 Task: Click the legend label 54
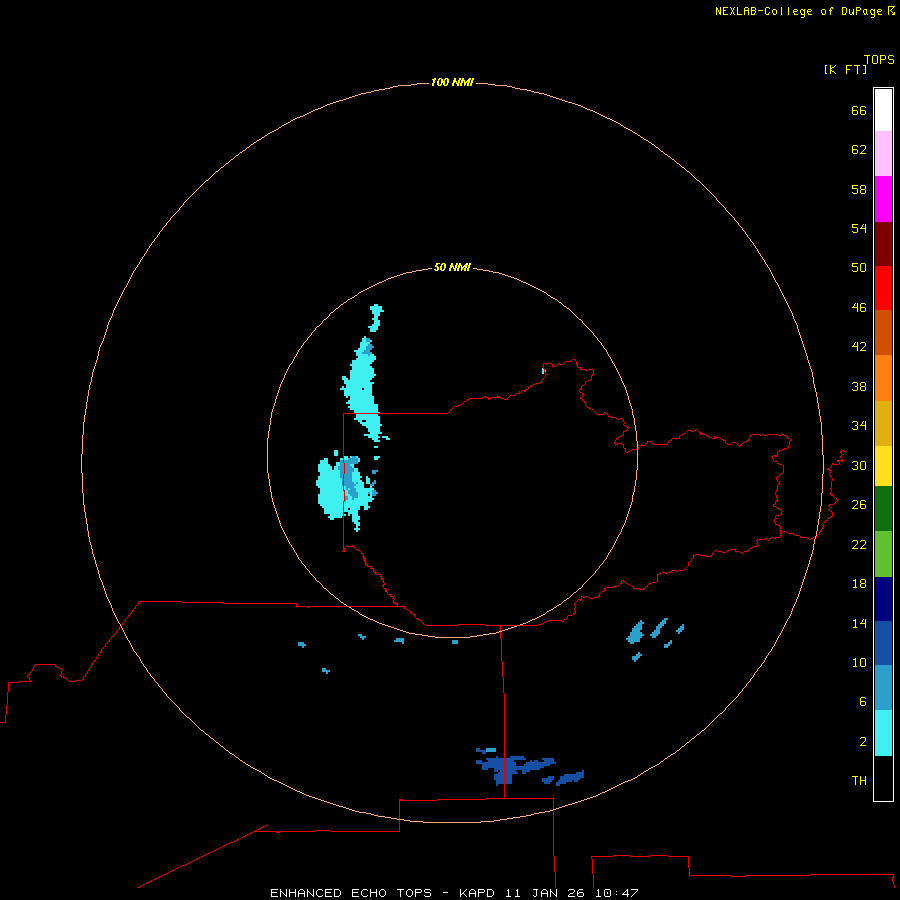(859, 228)
